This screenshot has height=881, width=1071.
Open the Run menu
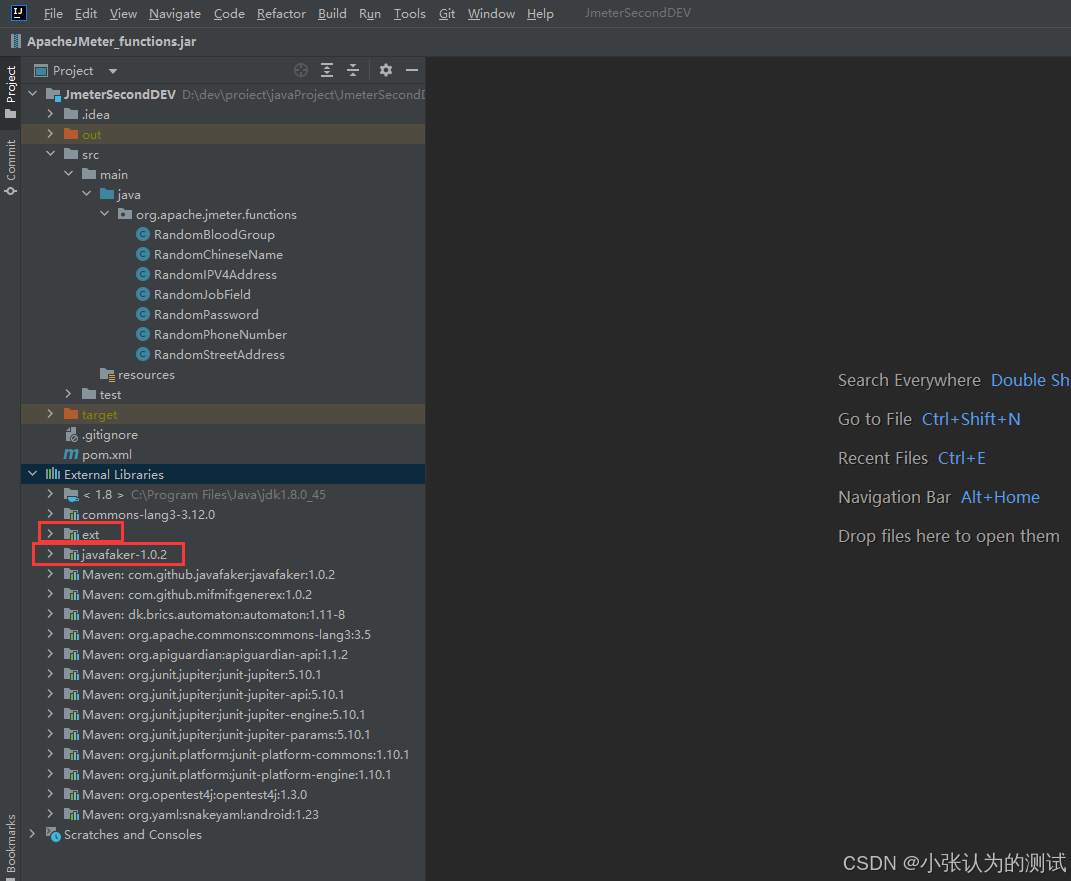click(x=370, y=14)
